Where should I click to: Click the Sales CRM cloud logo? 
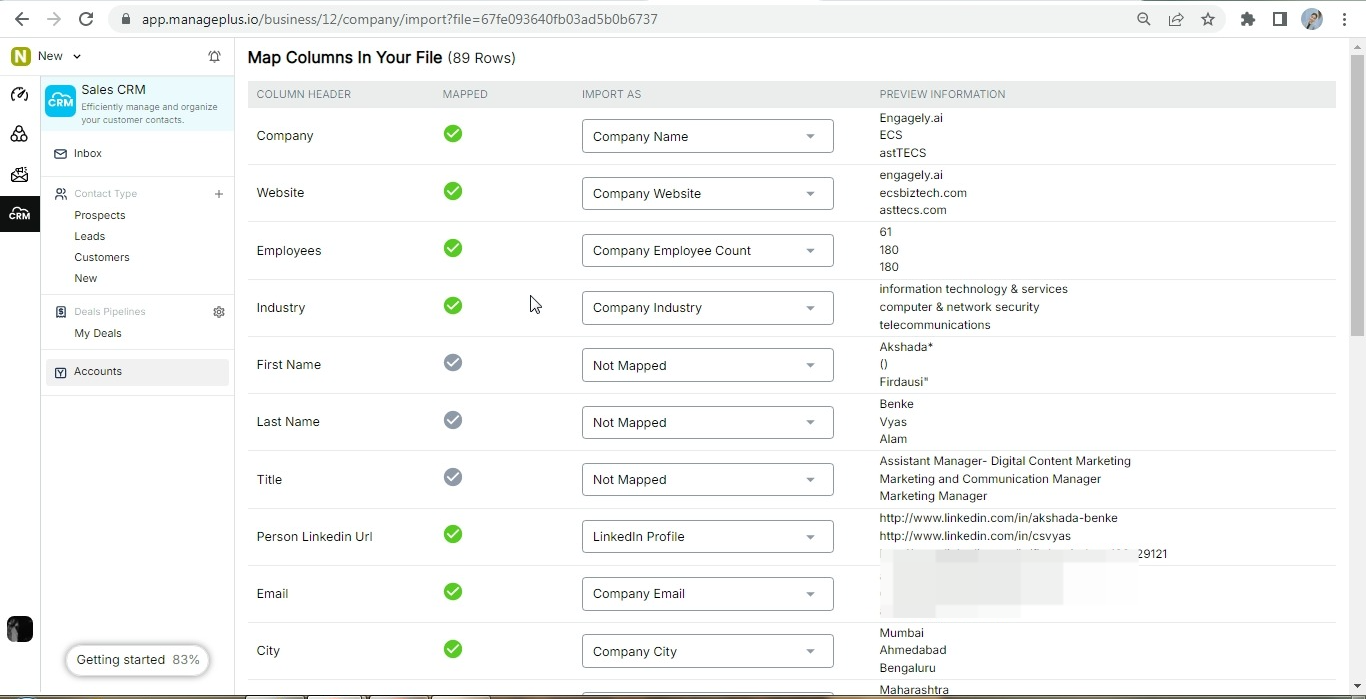tap(60, 101)
